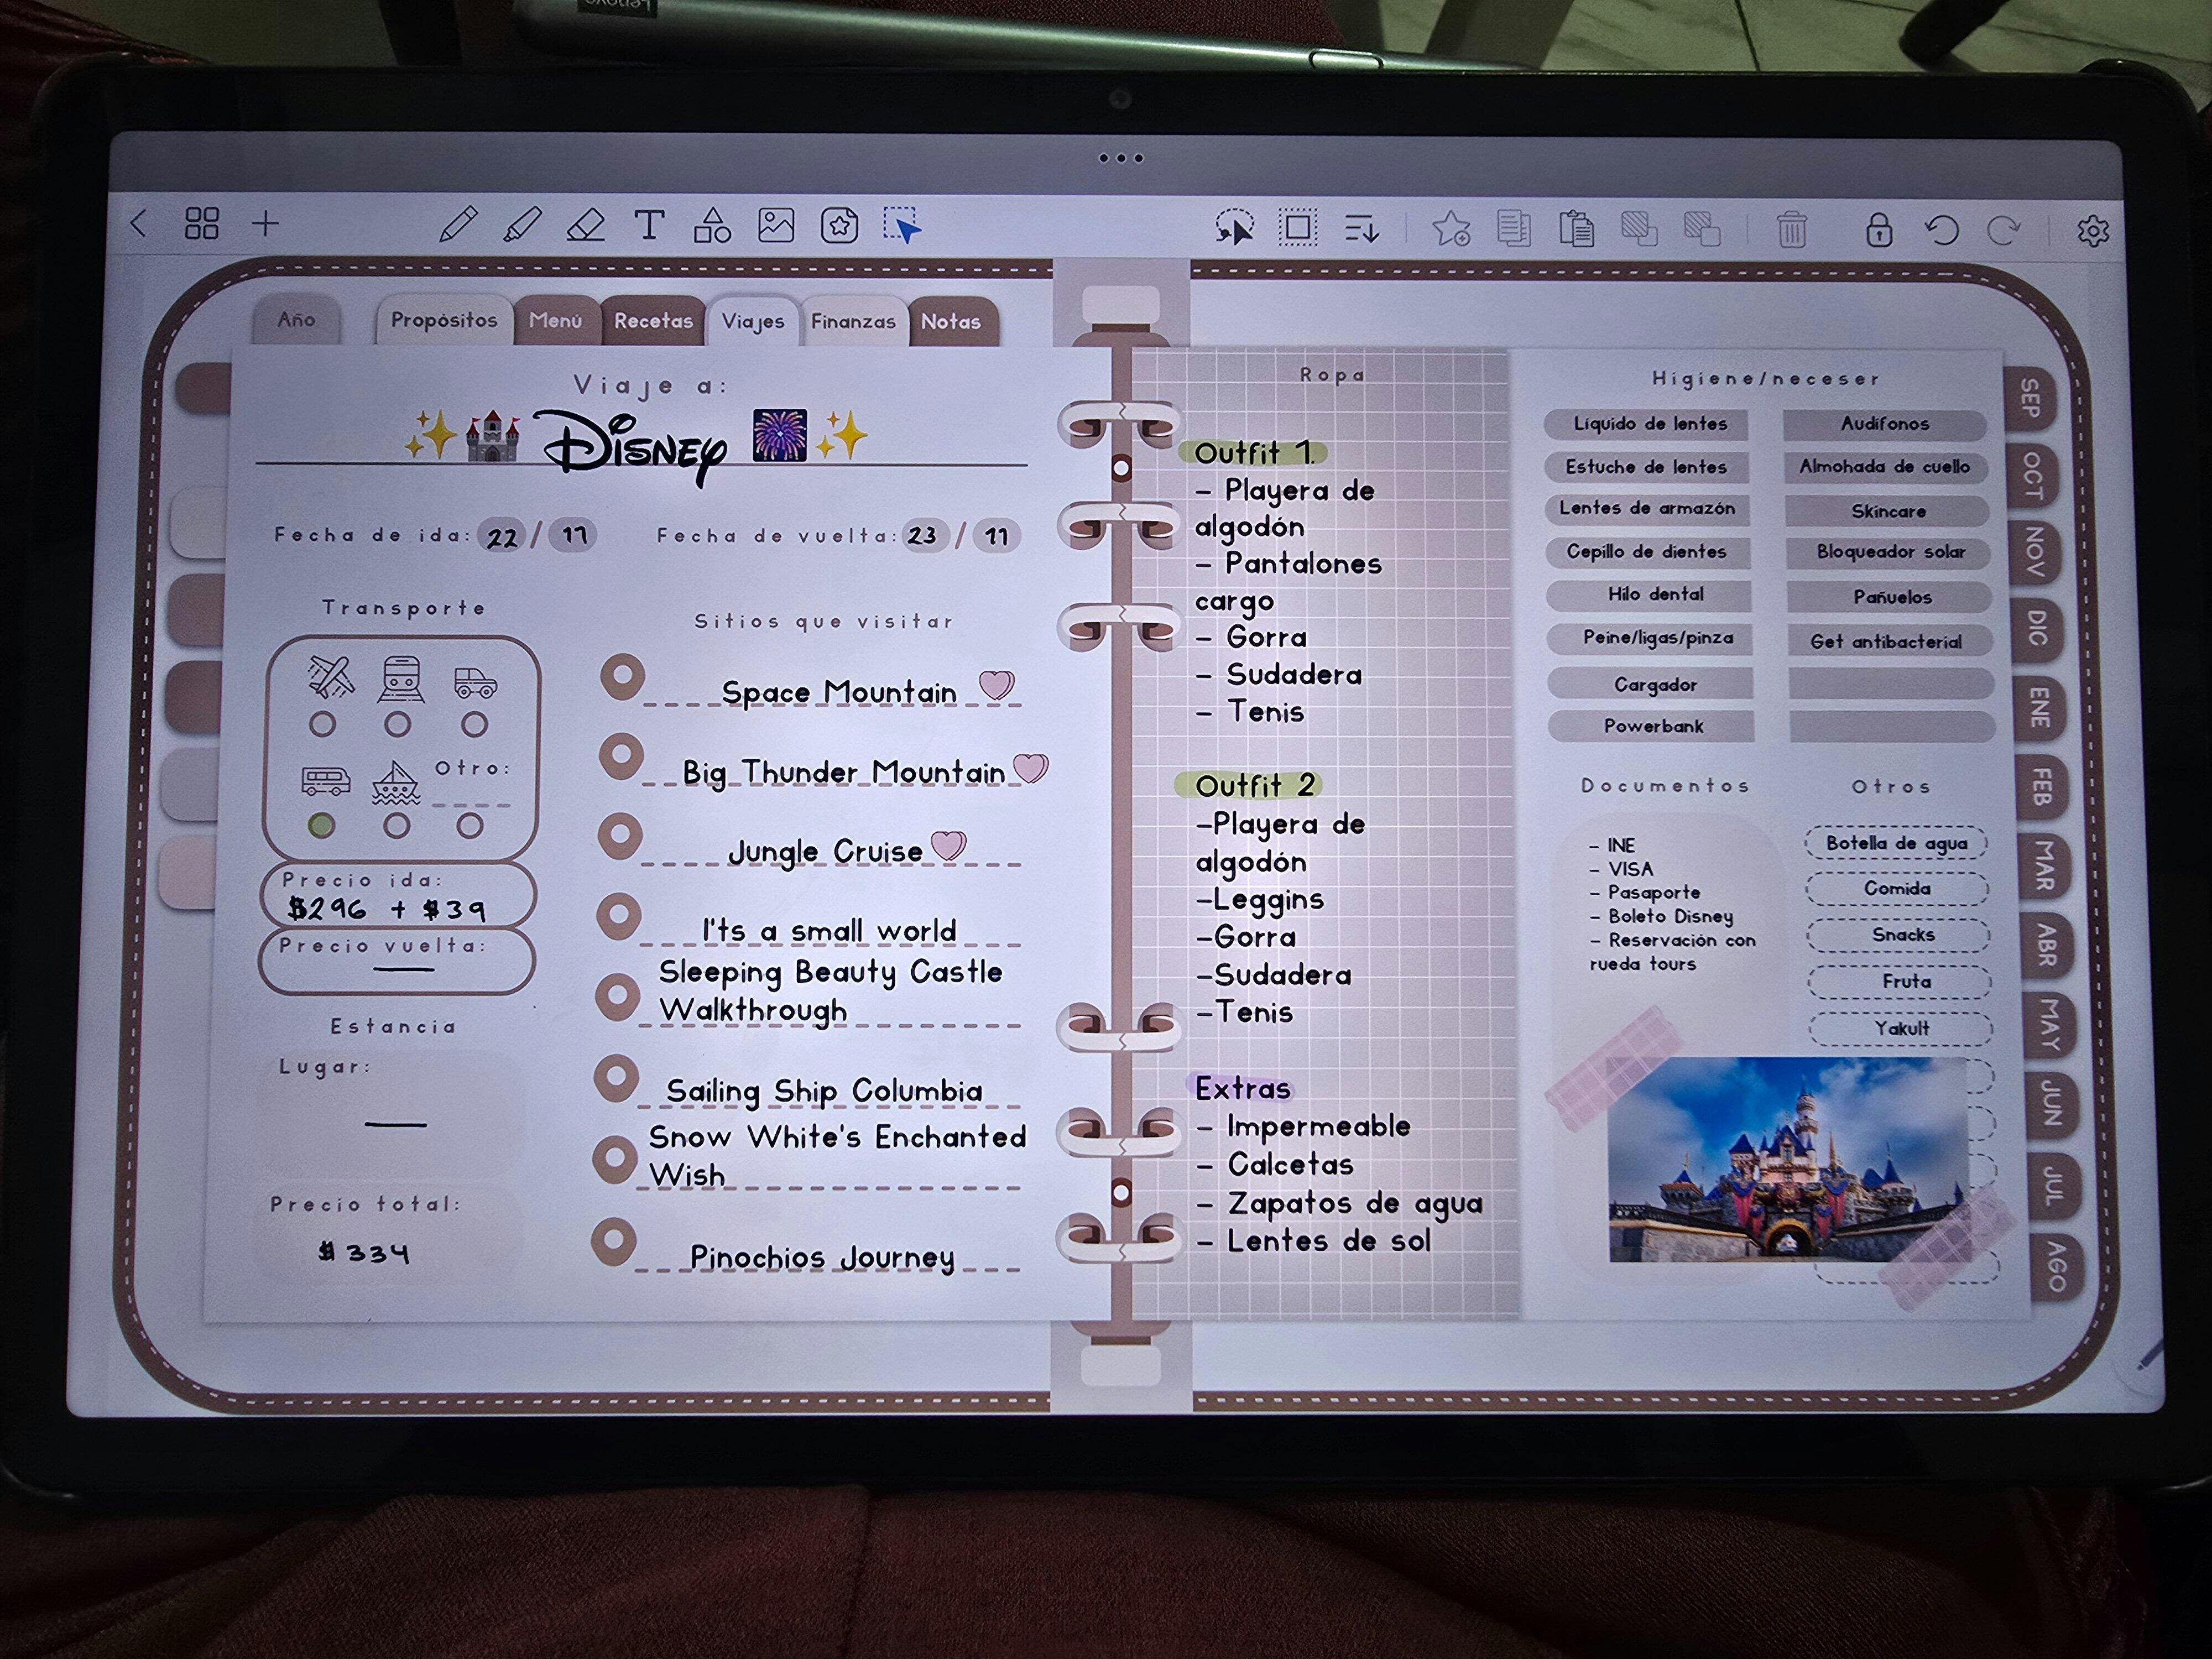Select the airplane transport radio circle
2212x1659 pixels.
pos(322,724)
